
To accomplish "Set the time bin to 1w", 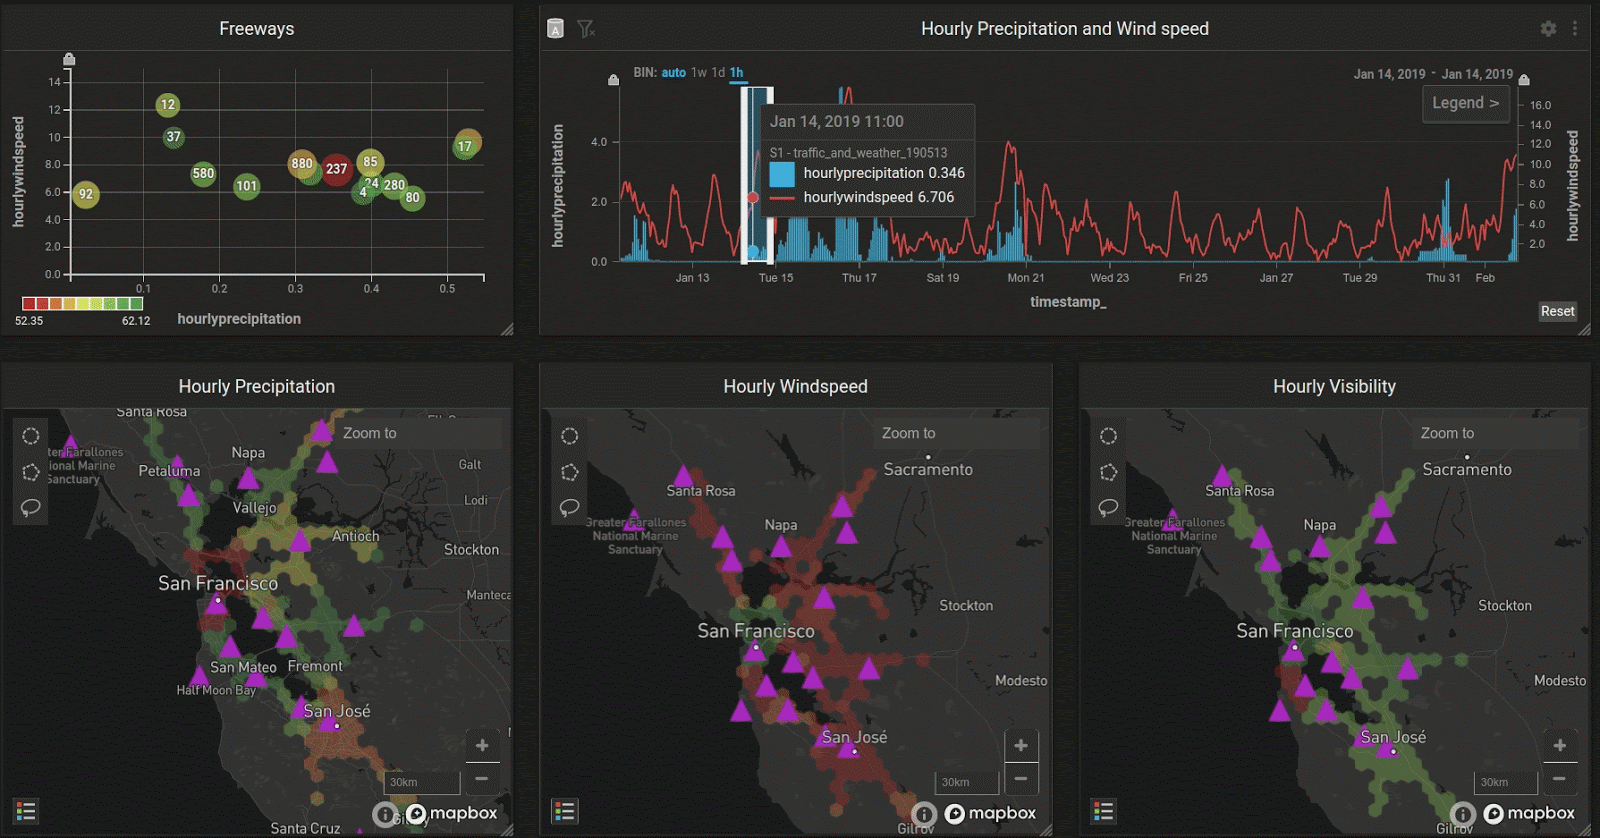I will [x=699, y=73].
